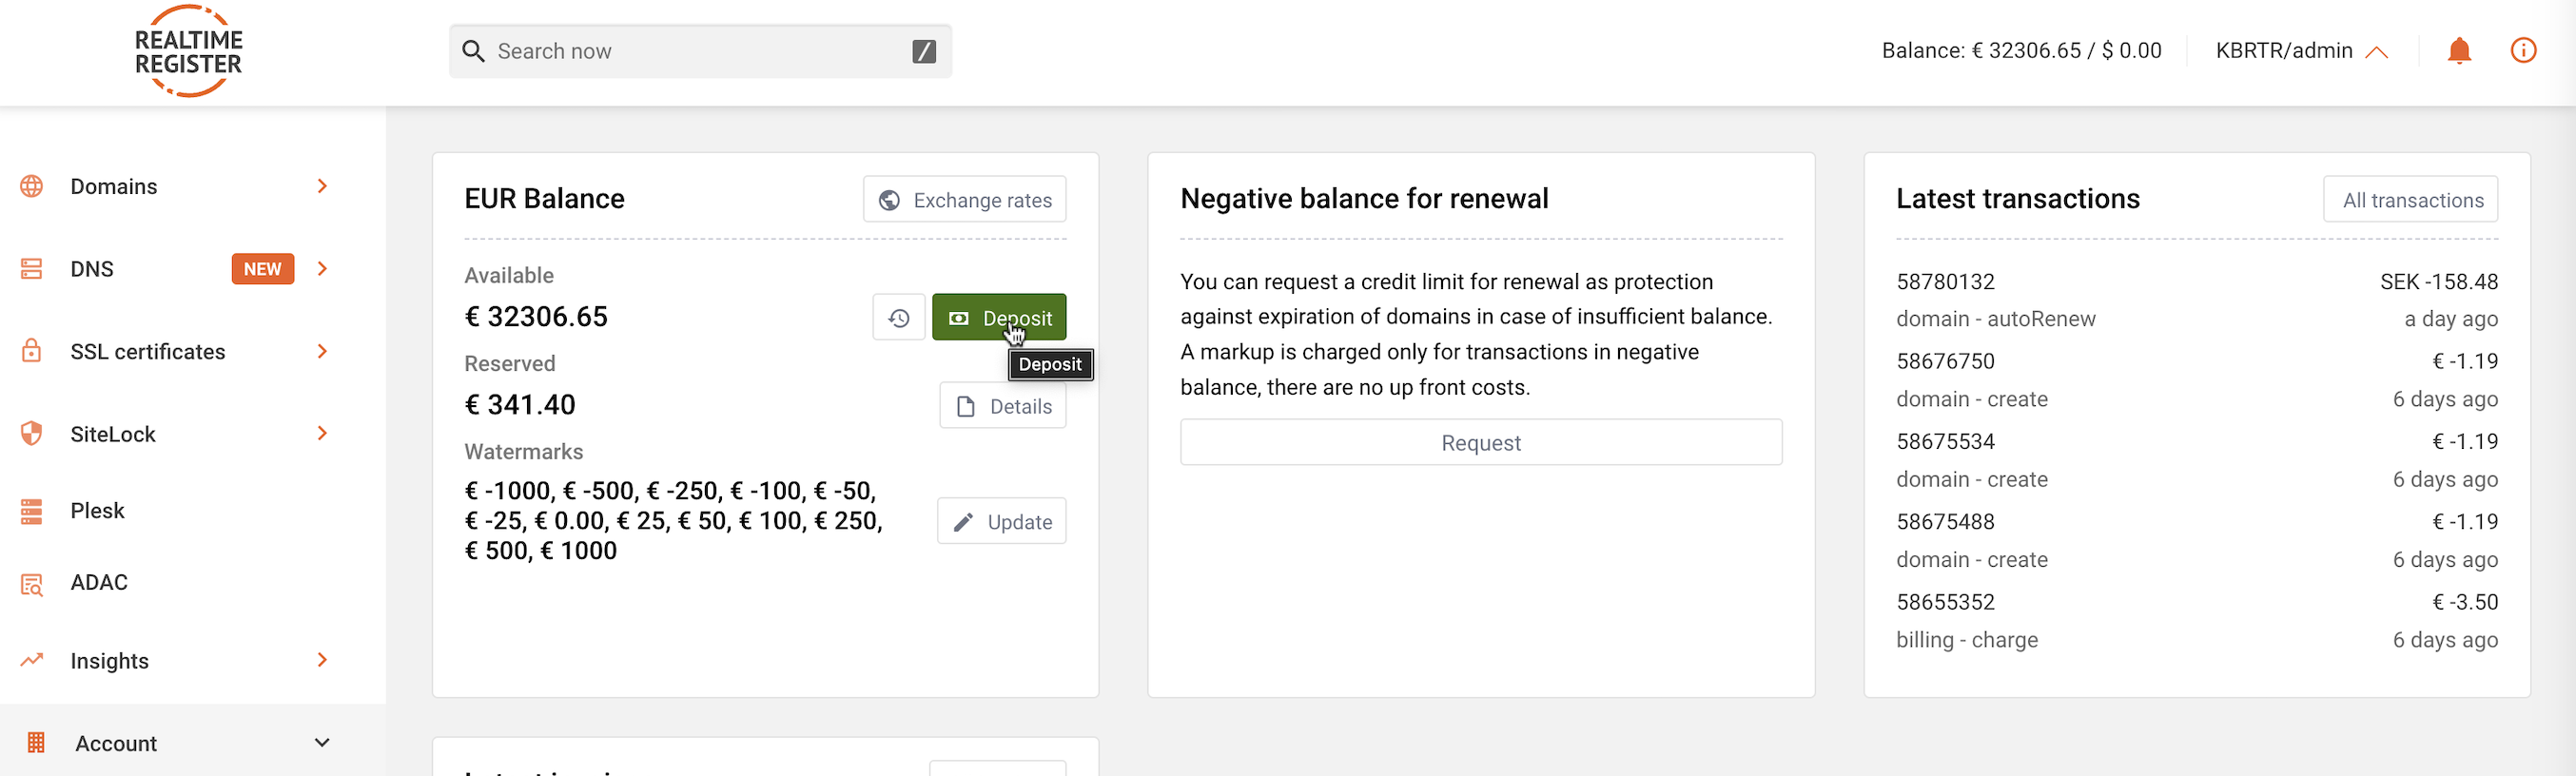Expand the Domains menu chevron
Image resolution: width=2576 pixels, height=776 pixels.
click(x=322, y=186)
